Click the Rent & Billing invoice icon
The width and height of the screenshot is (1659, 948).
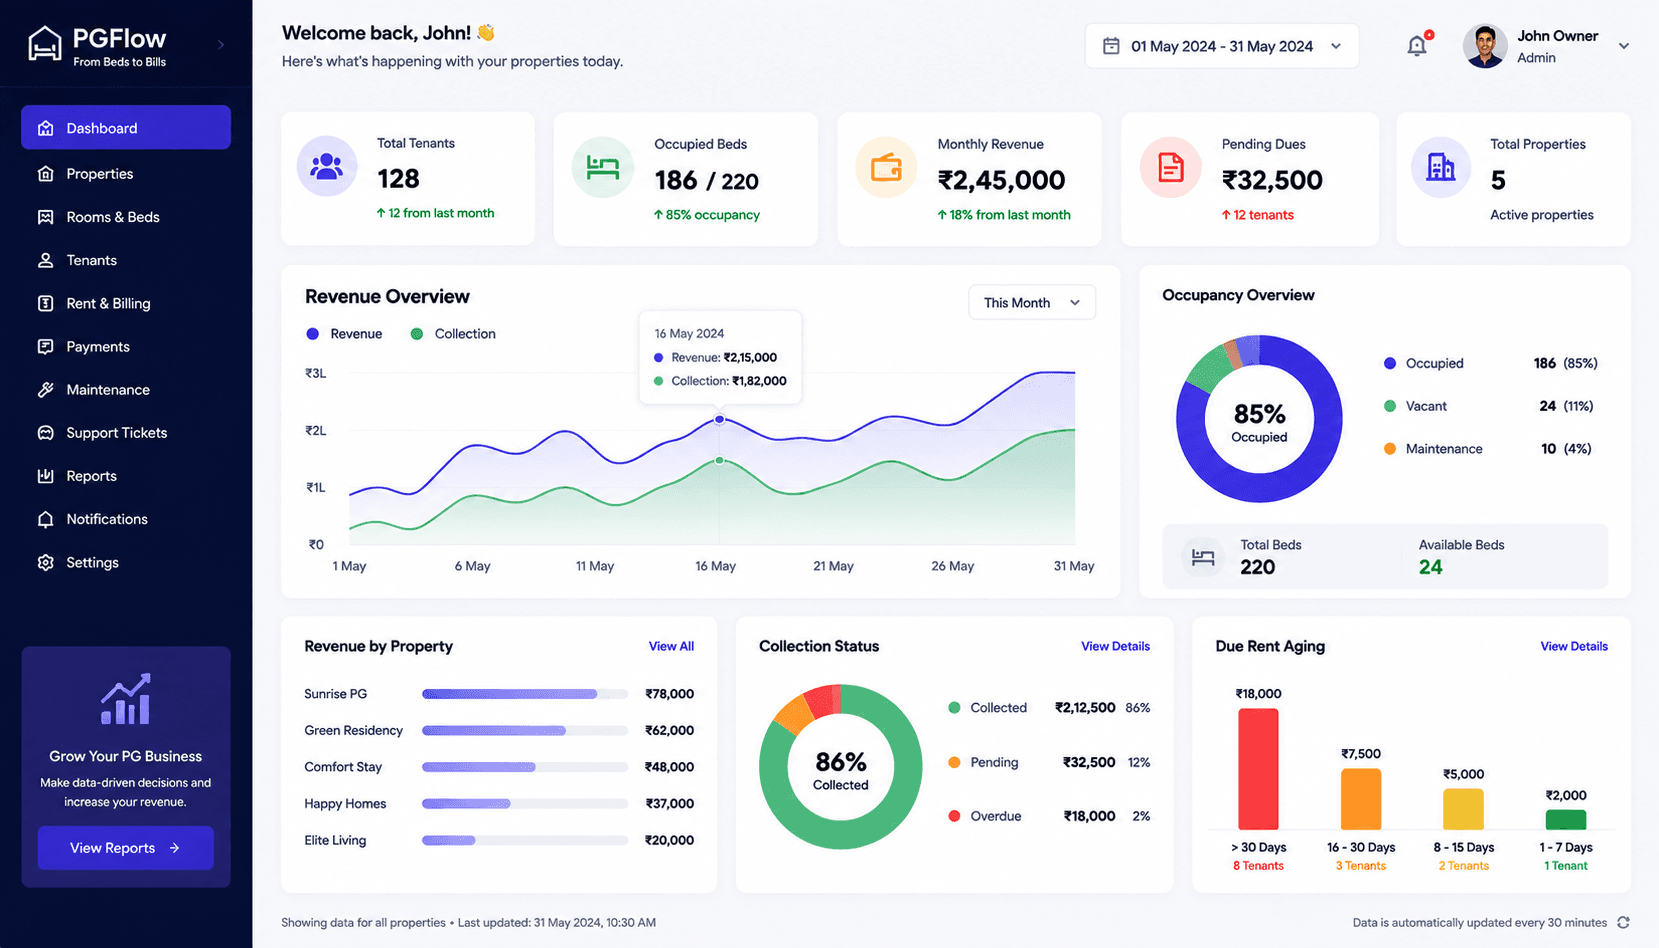[x=46, y=303]
